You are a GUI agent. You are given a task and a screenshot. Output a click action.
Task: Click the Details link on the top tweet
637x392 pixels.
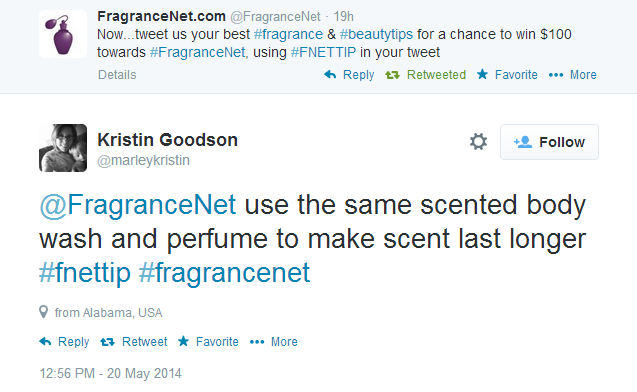click(x=117, y=75)
